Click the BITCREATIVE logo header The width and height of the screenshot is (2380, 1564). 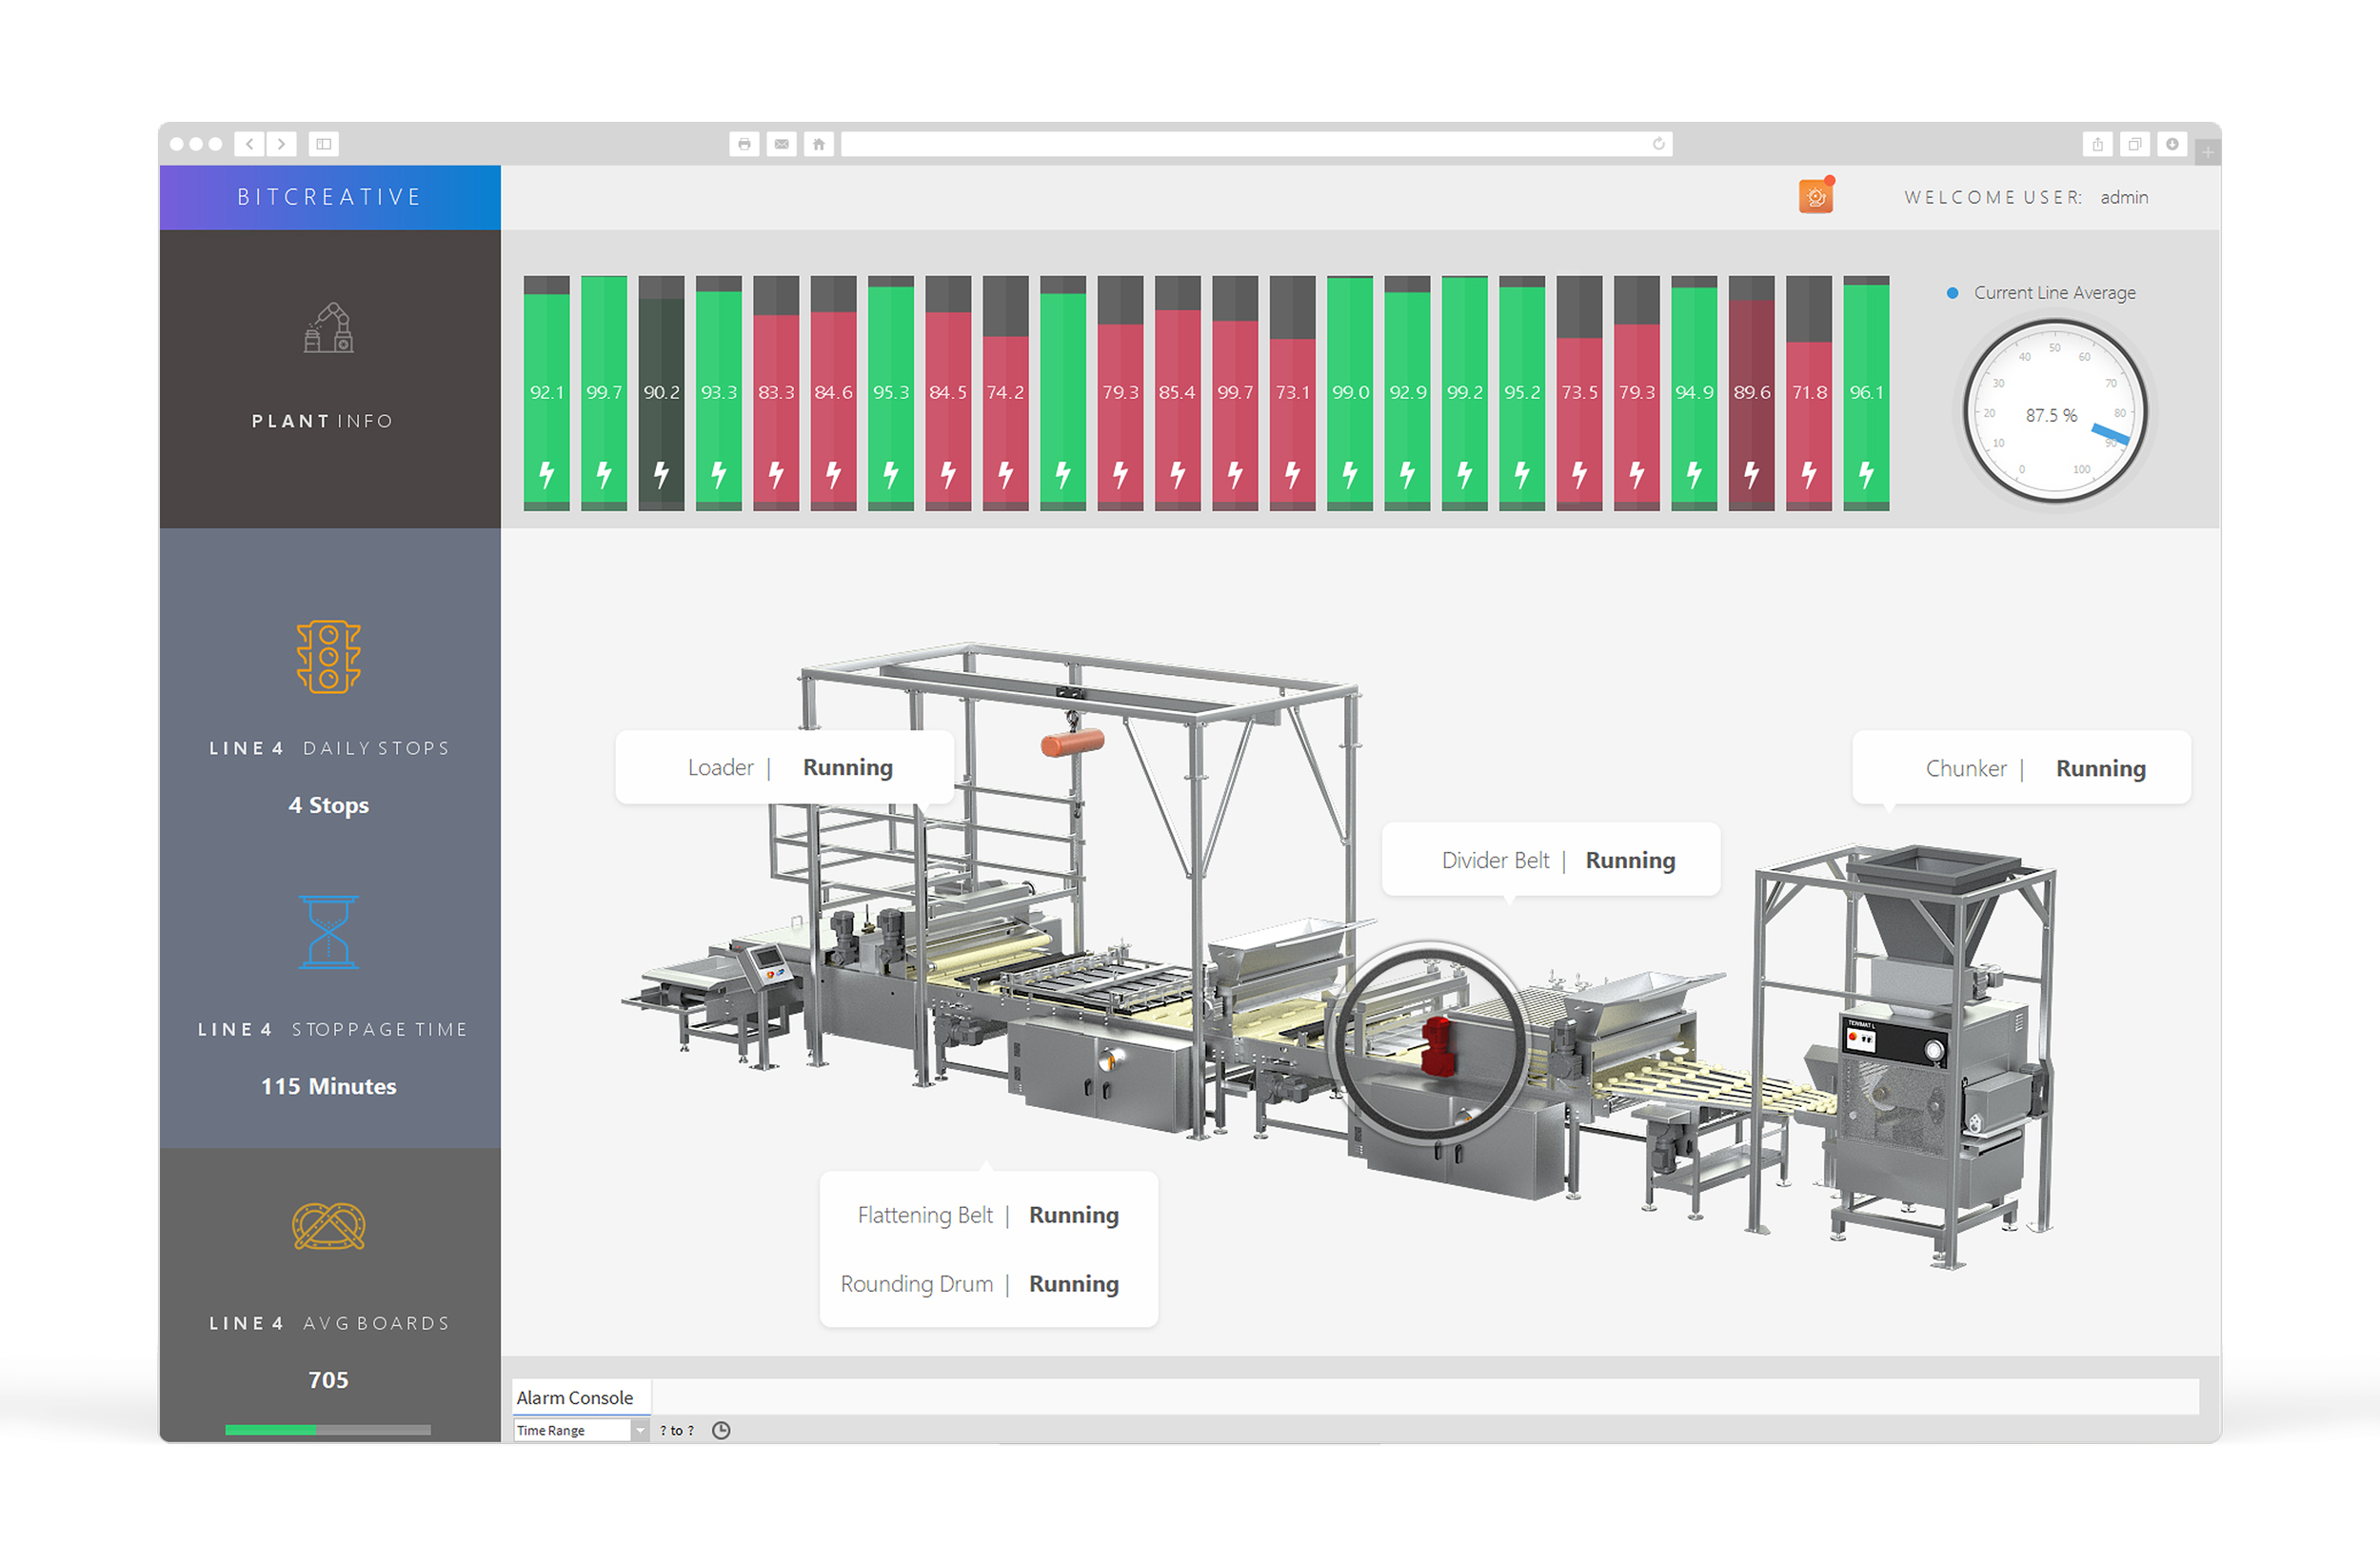pyautogui.click(x=328, y=196)
